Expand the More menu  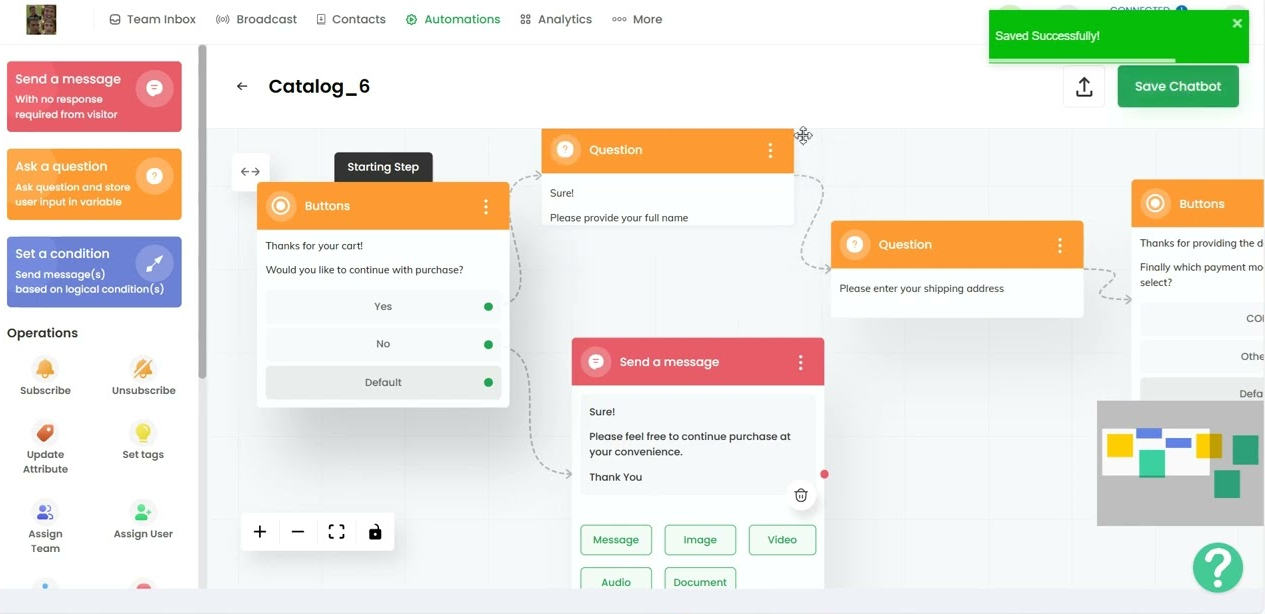(x=637, y=19)
